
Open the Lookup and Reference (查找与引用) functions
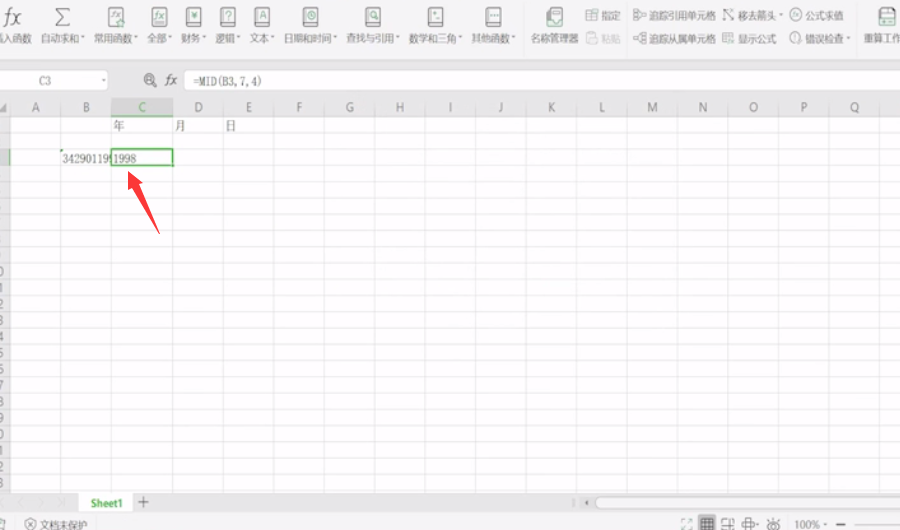tap(373, 25)
